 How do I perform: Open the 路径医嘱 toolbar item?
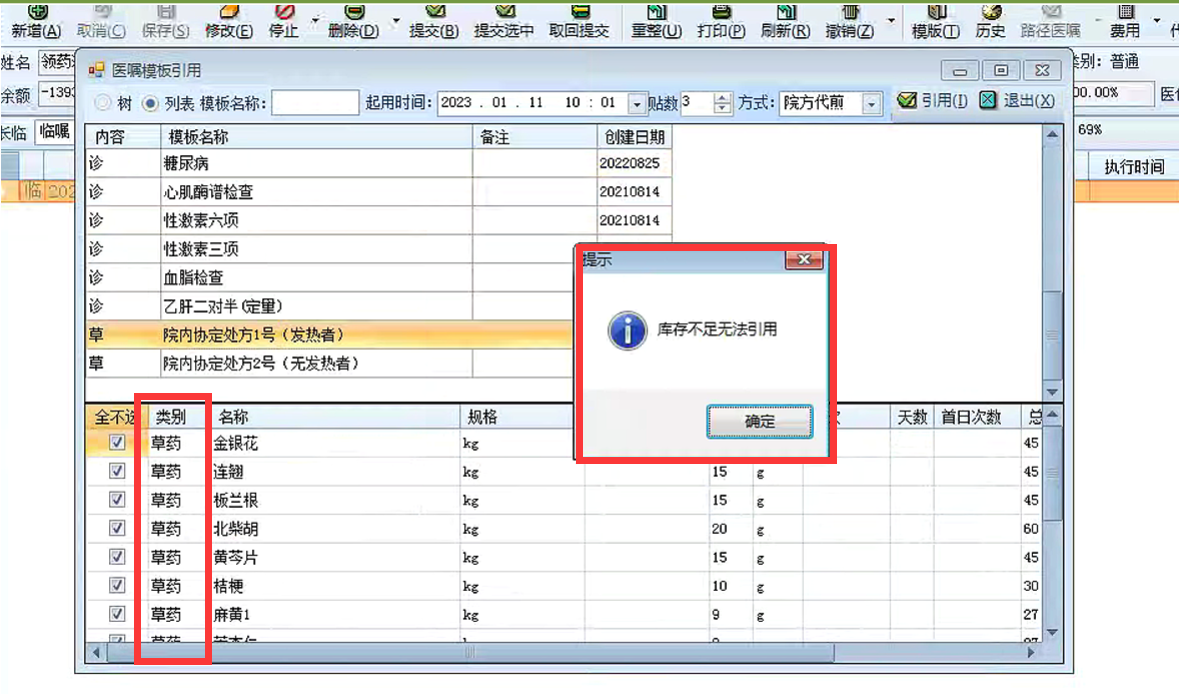(x=1050, y=21)
